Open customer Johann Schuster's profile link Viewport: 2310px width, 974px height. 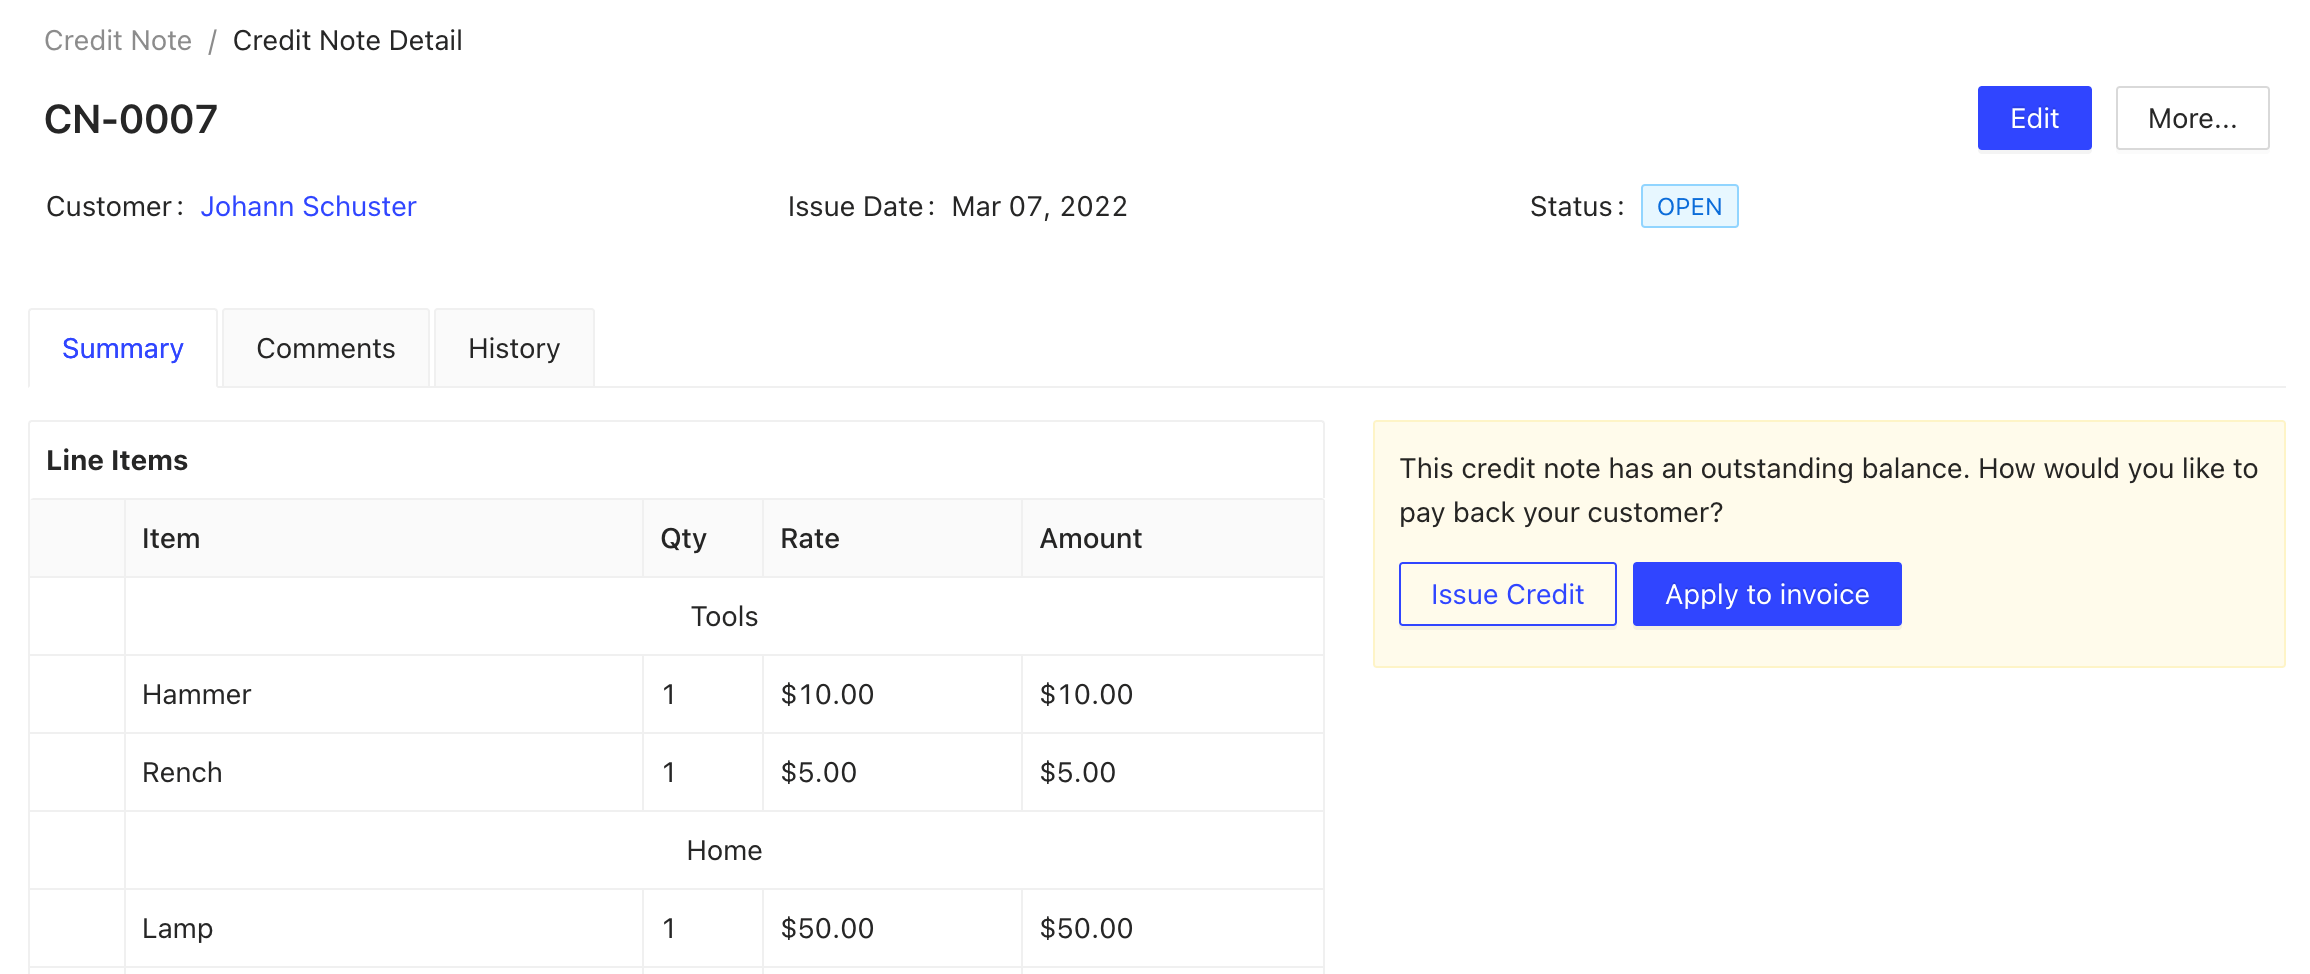308,206
